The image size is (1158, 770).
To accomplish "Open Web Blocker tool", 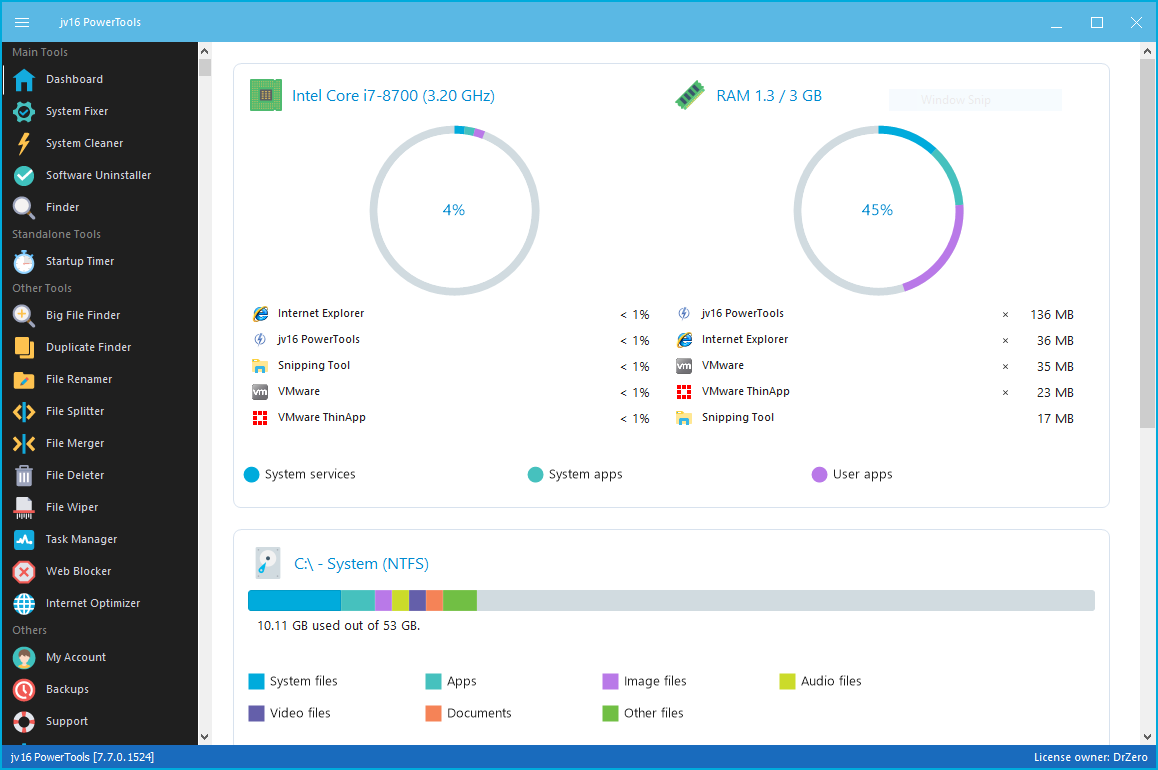I will point(100,571).
